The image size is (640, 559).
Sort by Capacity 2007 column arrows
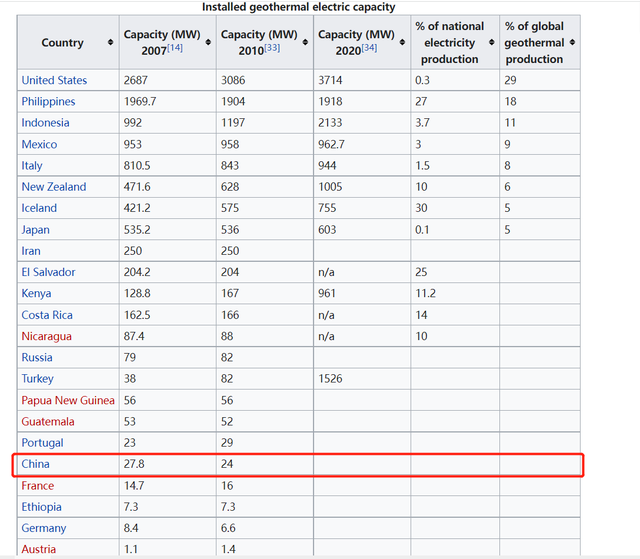208,42
